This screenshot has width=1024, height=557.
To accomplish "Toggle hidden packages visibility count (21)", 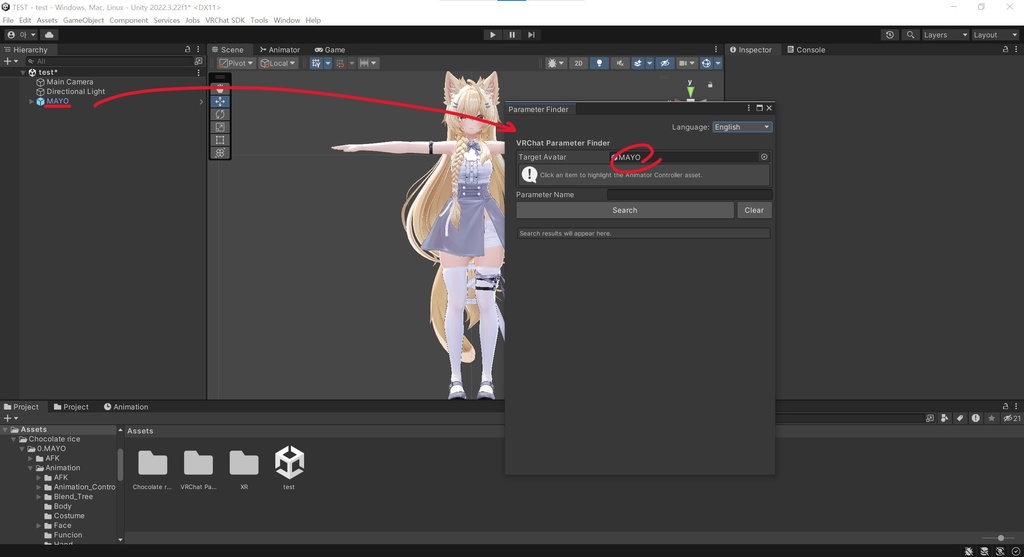I will (1012, 418).
